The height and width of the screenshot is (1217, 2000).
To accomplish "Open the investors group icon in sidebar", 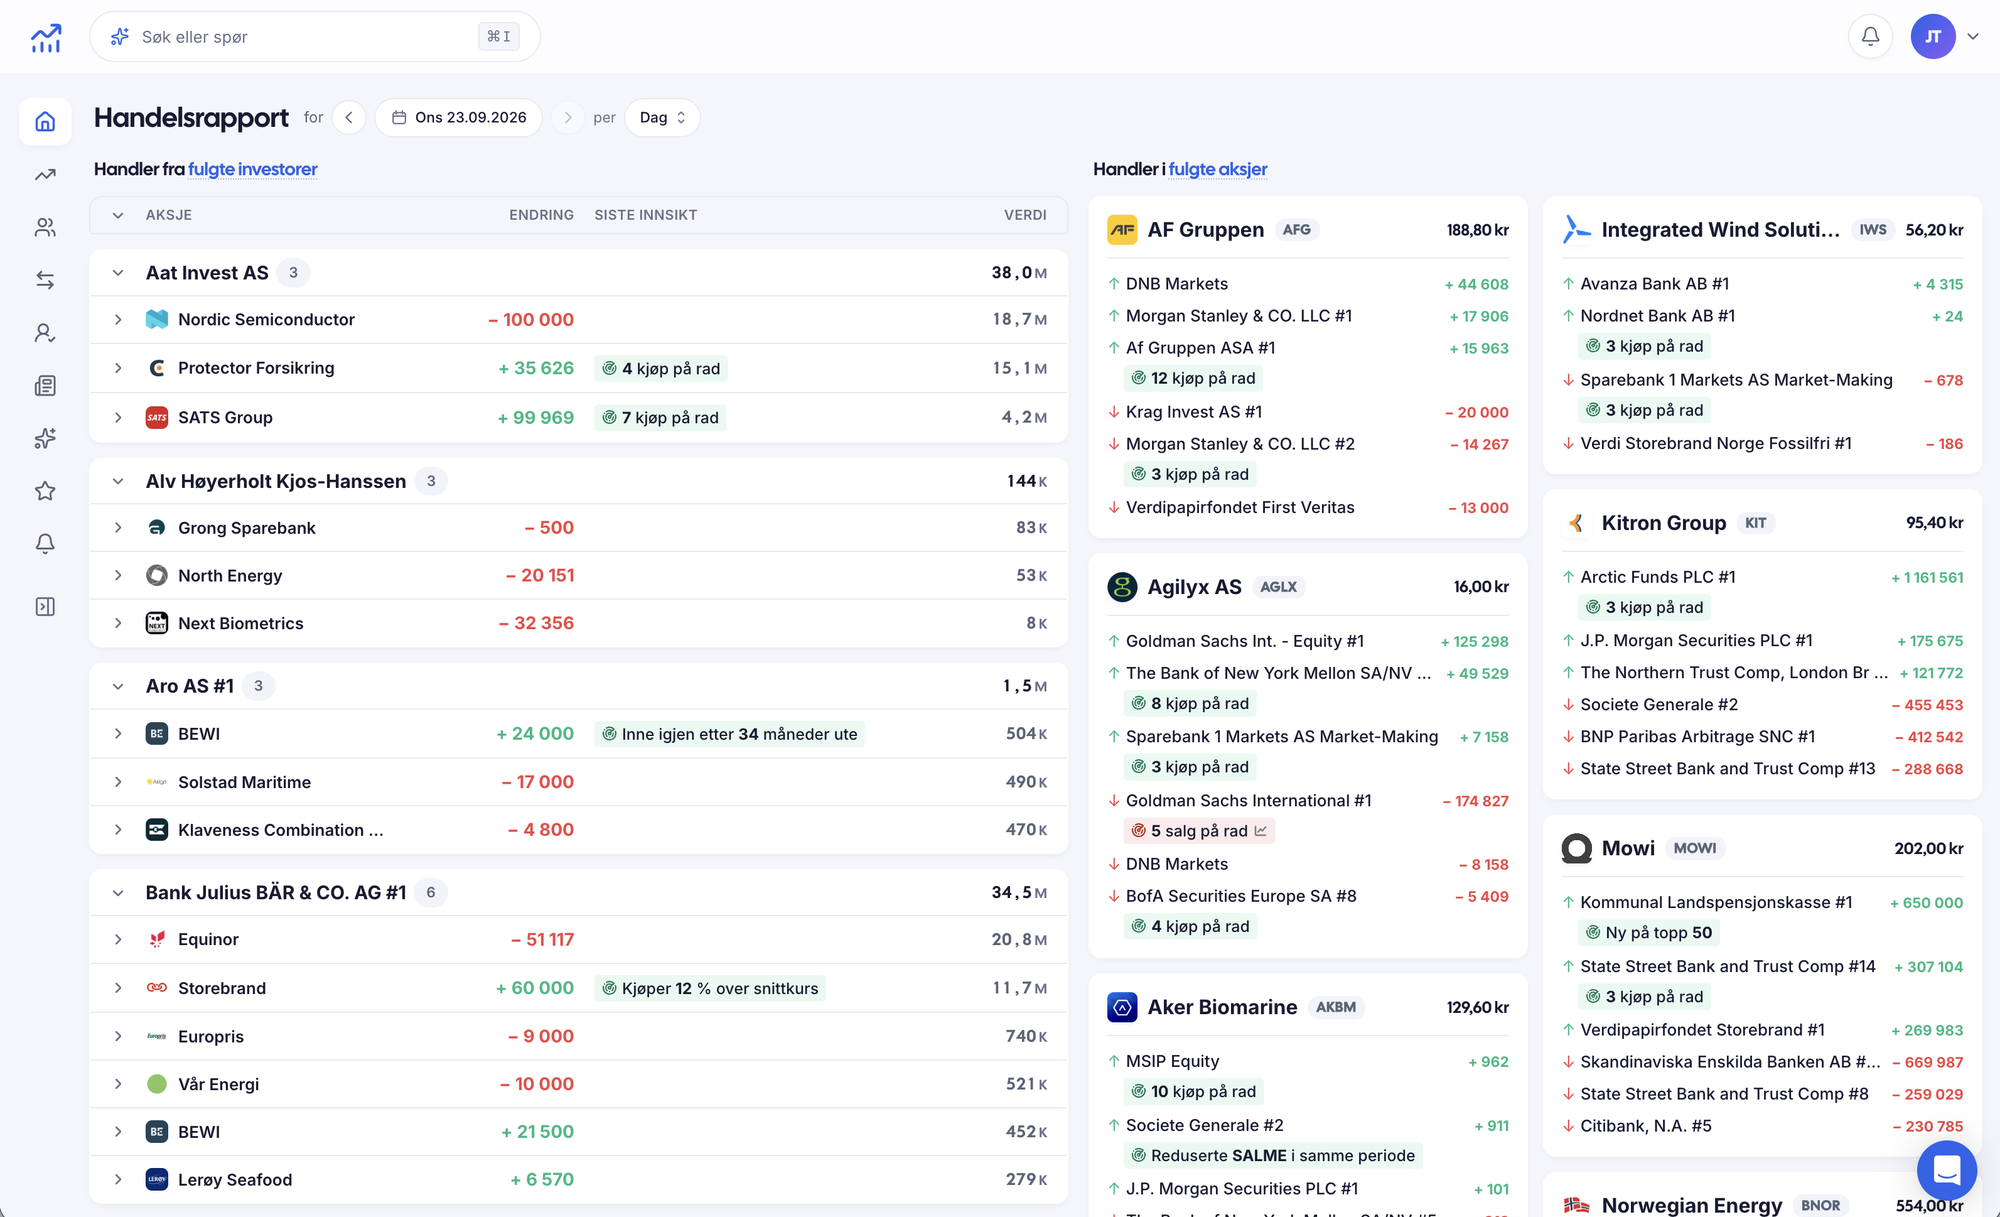I will pos(45,228).
